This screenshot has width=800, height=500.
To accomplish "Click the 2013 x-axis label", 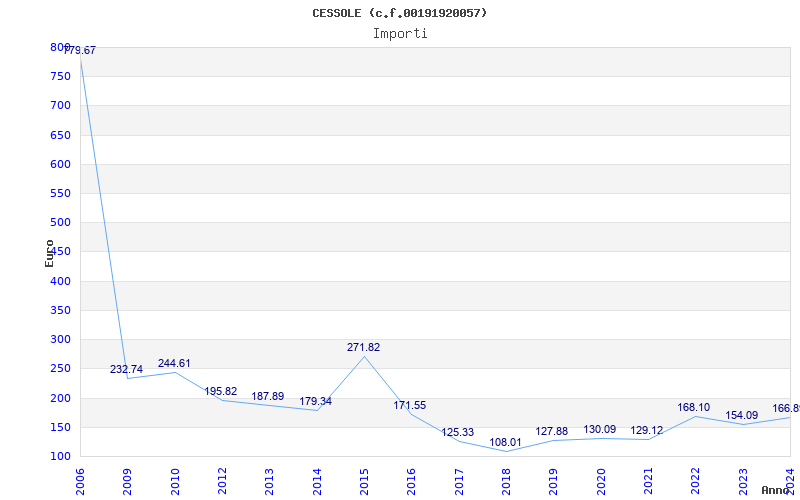I will (269, 482).
